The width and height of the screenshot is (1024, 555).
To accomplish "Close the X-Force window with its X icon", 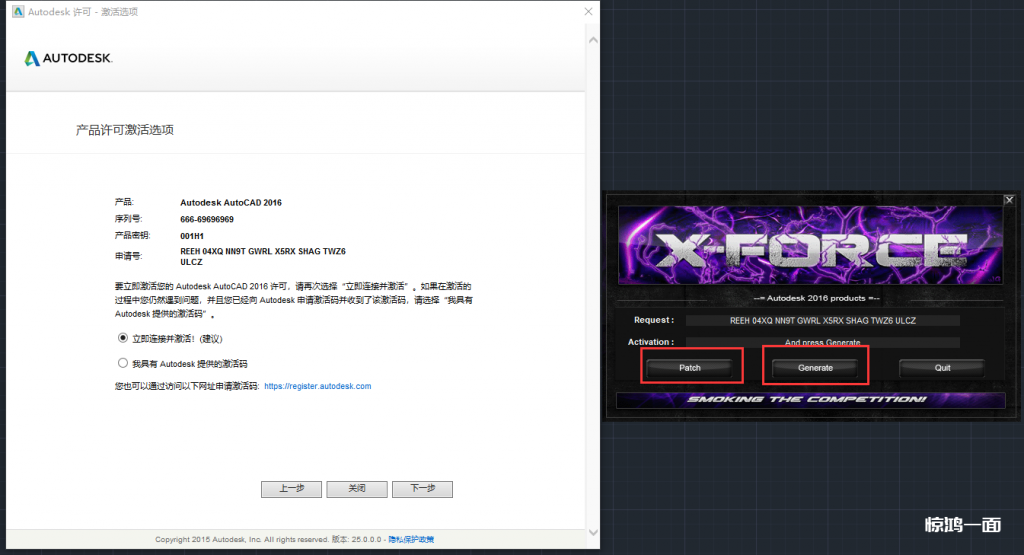I will 1008,199.
